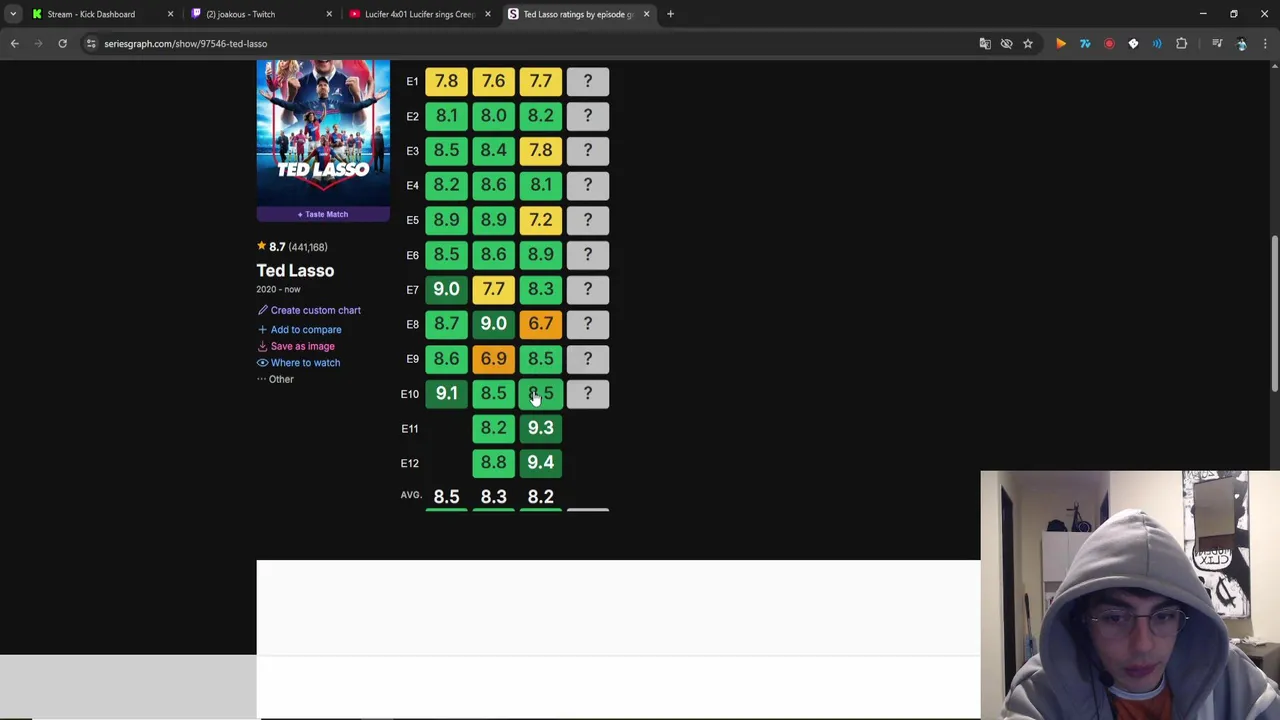Screen dimensions: 1280x720
Task: Reload the seriesgraph page
Action: 62,43
